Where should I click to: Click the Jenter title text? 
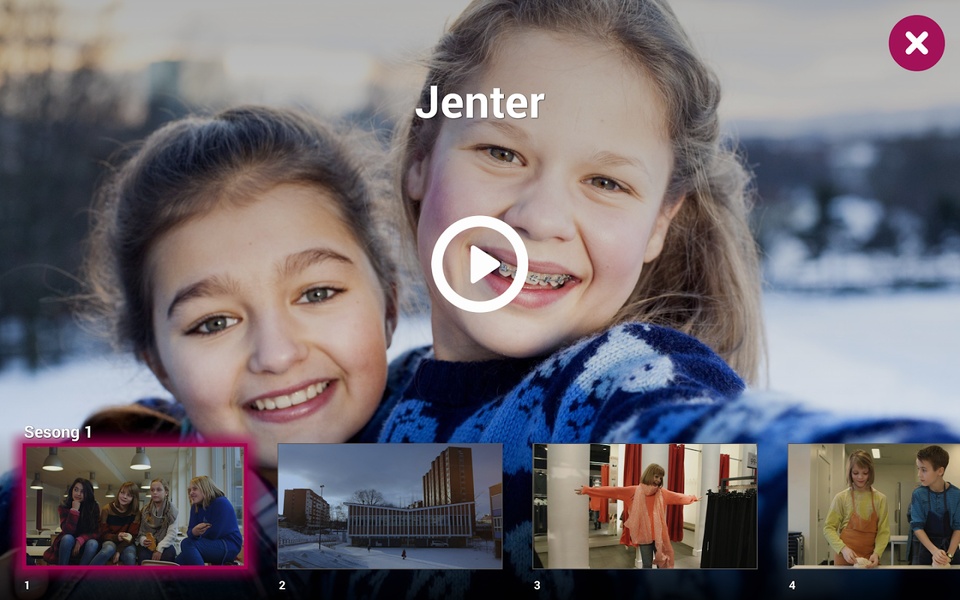tap(480, 102)
